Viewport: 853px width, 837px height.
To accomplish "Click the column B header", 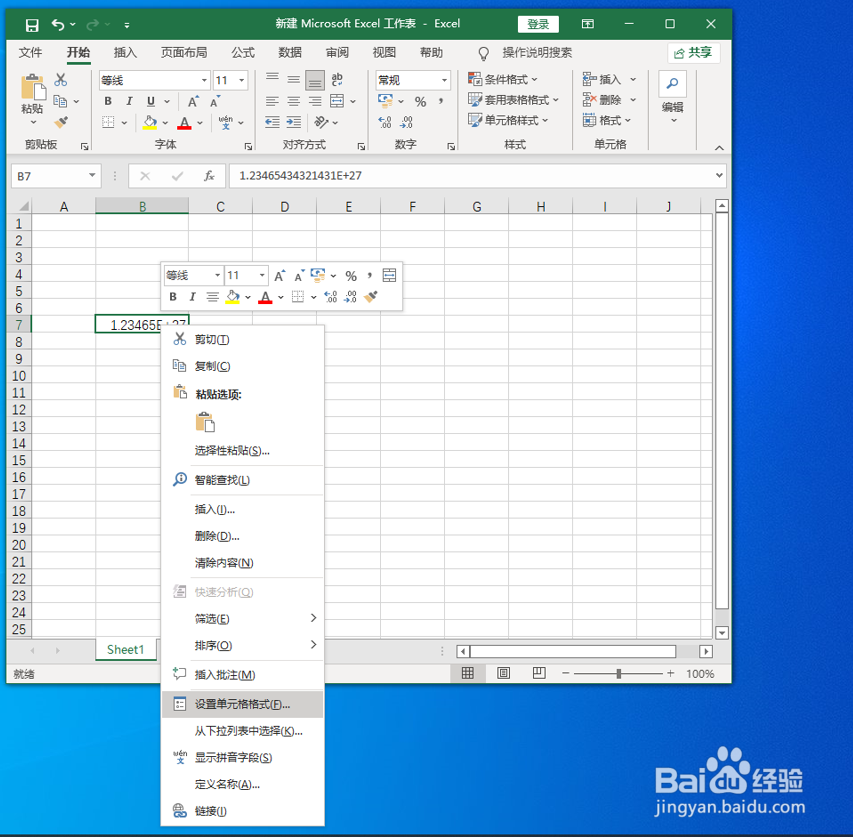I will [142, 207].
